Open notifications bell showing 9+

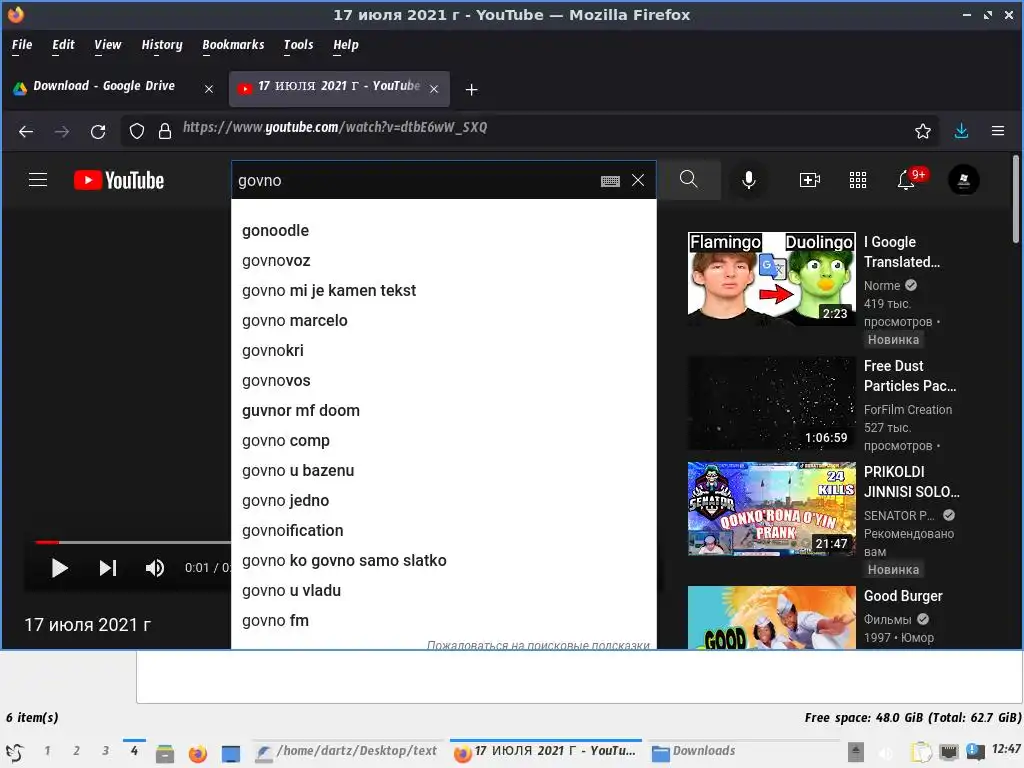(x=906, y=180)
